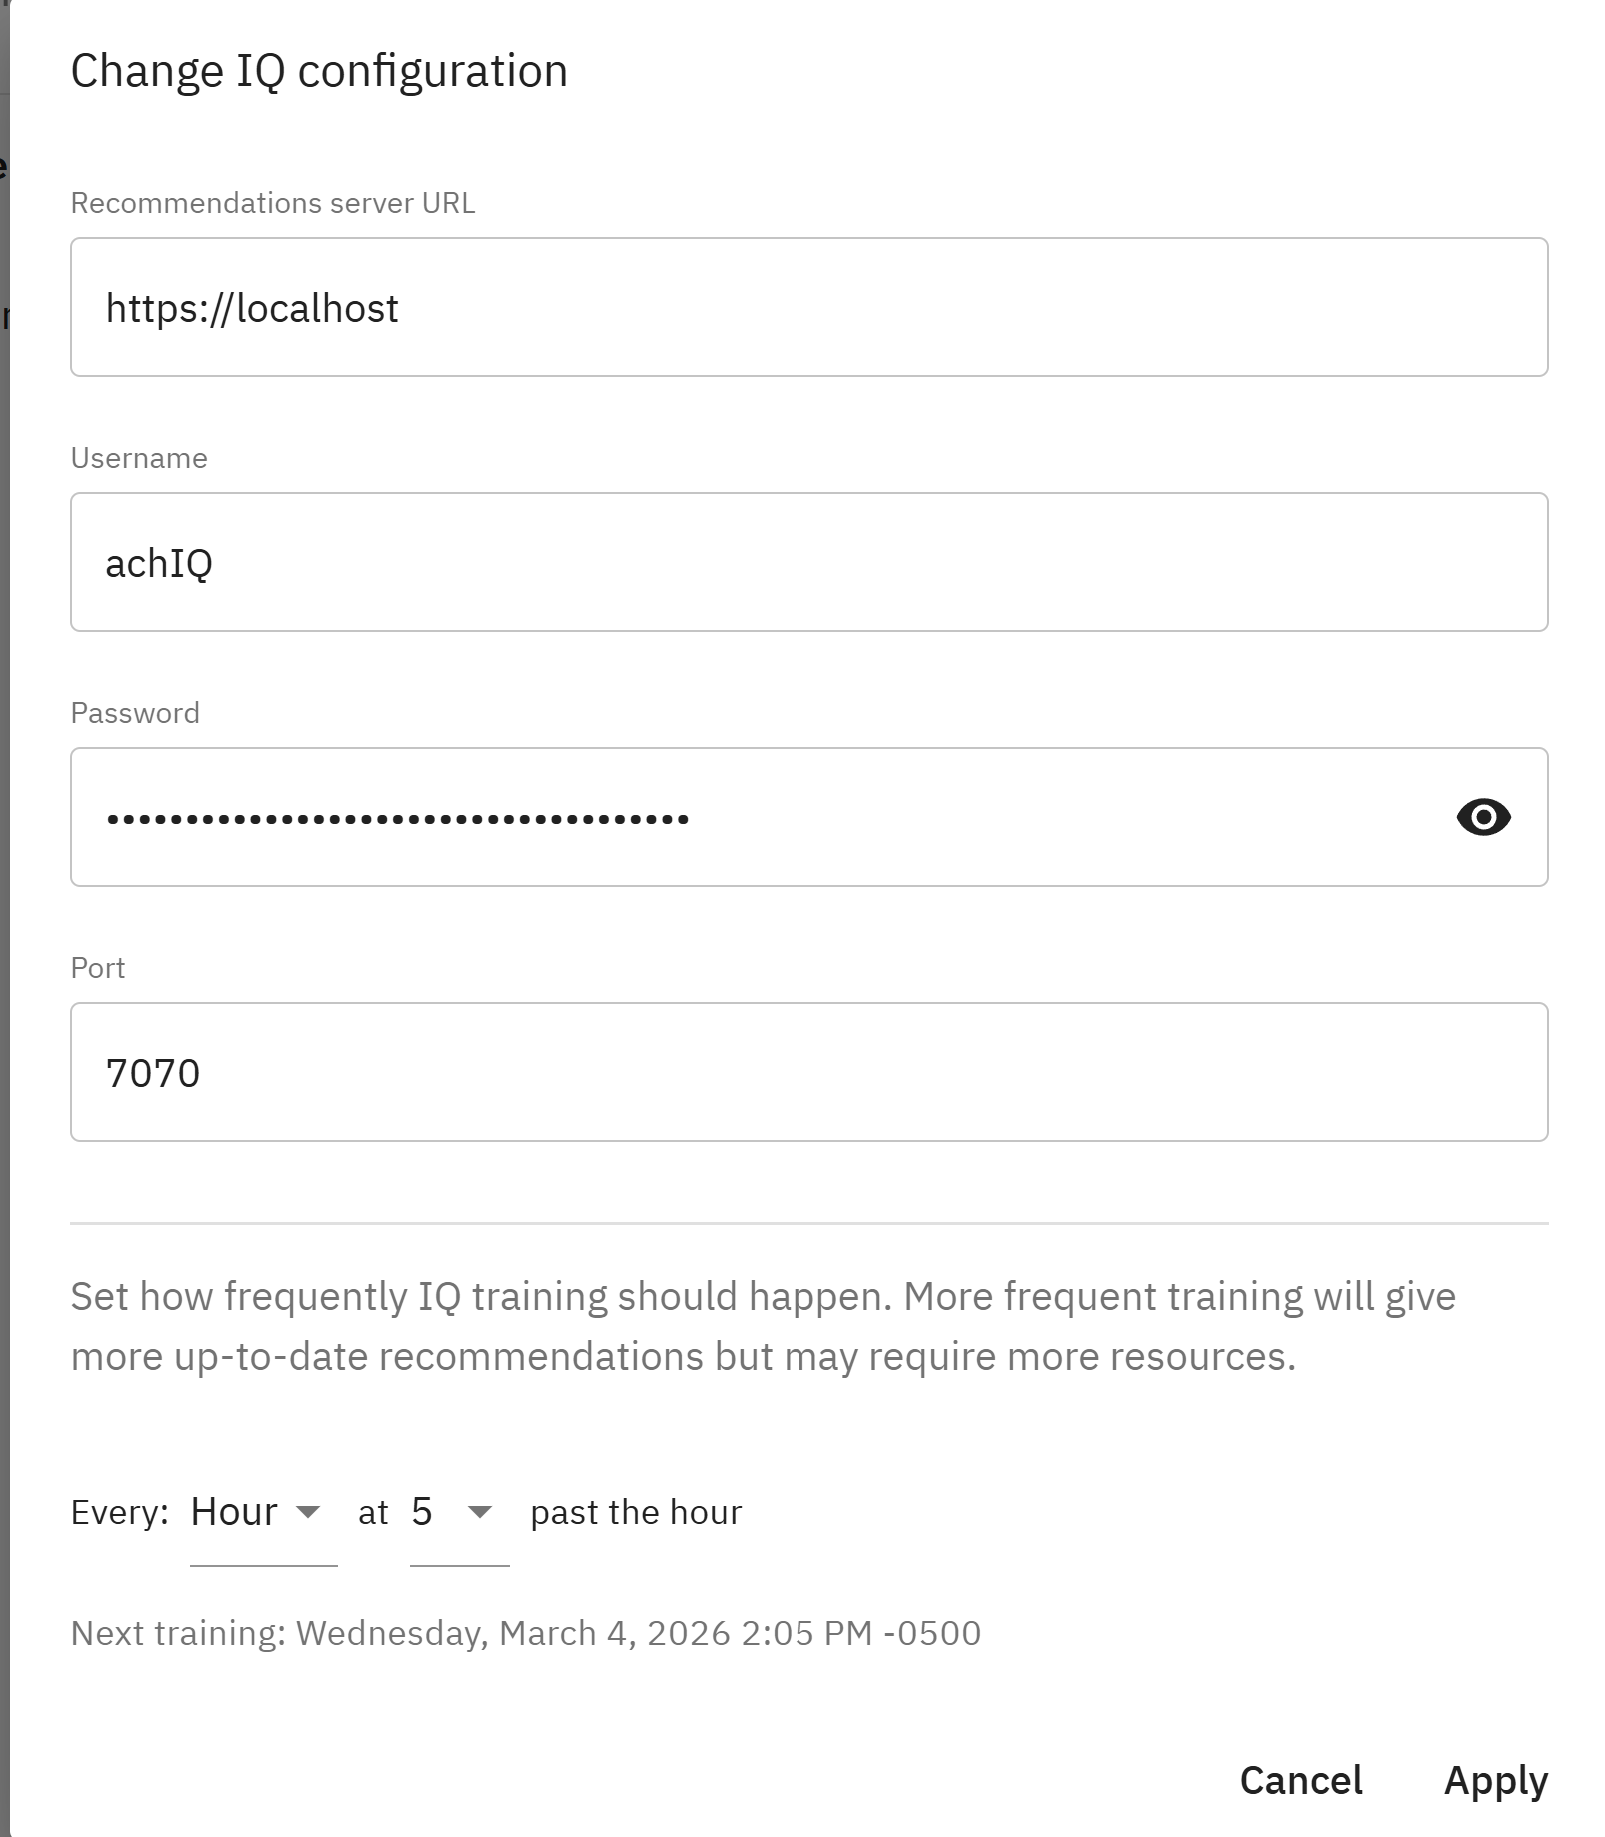Click the IQ training frequency description
This screenshot has width=1605, height=1837.
pyautogui.click(x=762, y=1326)
